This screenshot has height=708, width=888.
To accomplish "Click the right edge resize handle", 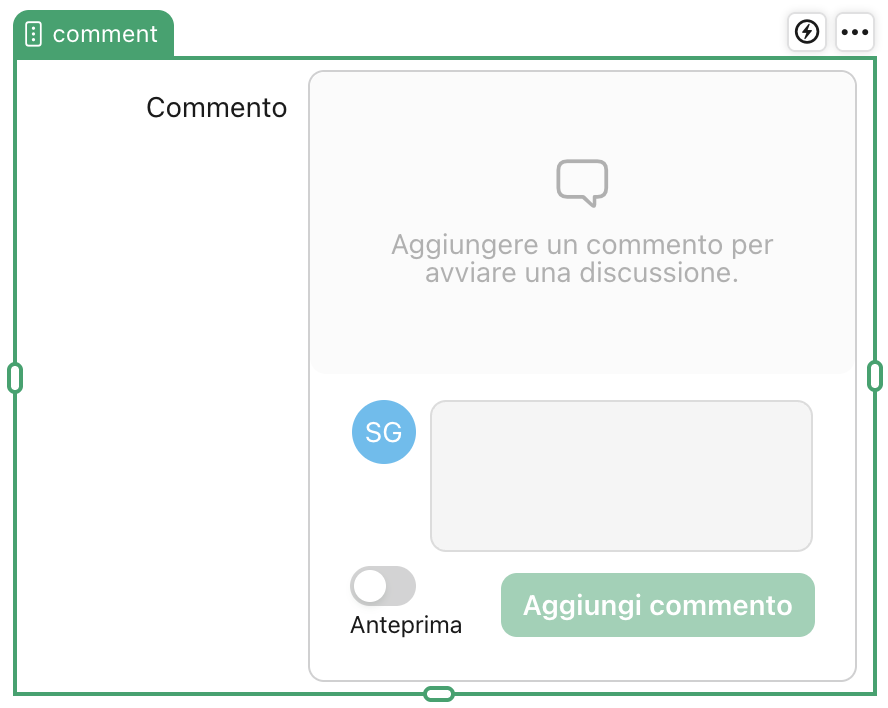I will pyautogui.click(x=875, y=377).
